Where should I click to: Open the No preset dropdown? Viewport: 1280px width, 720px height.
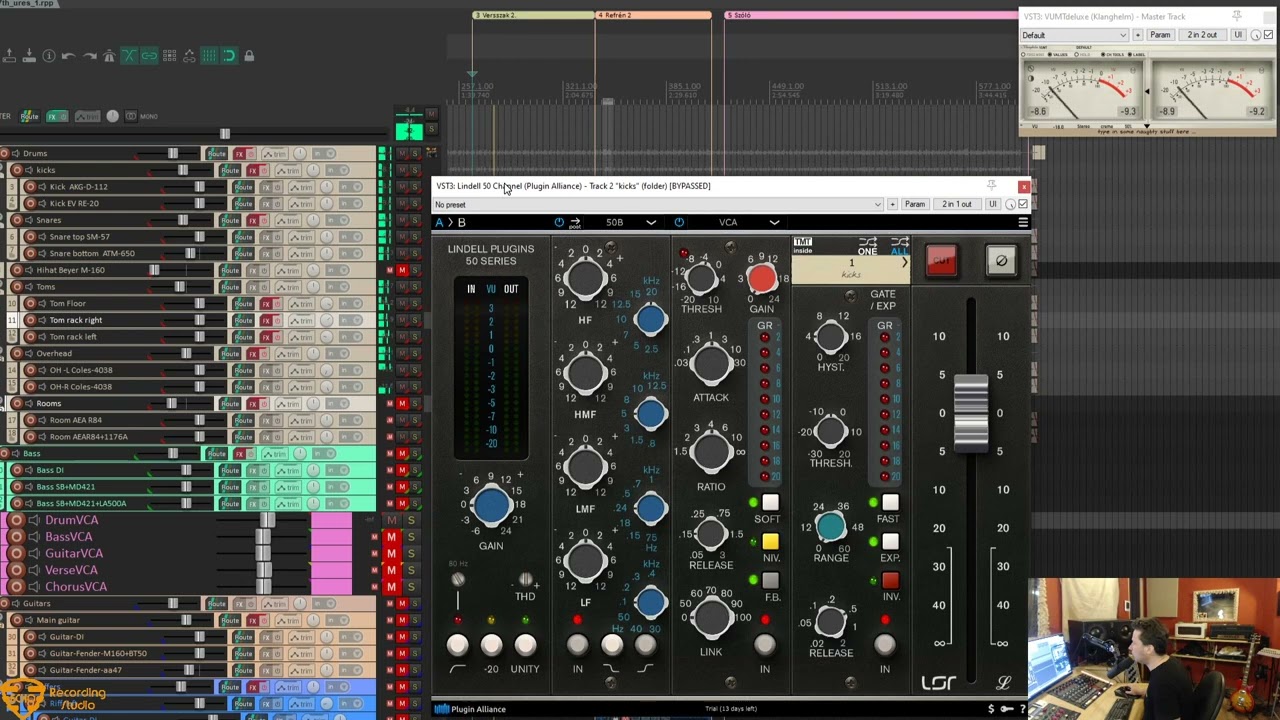click(658, 205)
